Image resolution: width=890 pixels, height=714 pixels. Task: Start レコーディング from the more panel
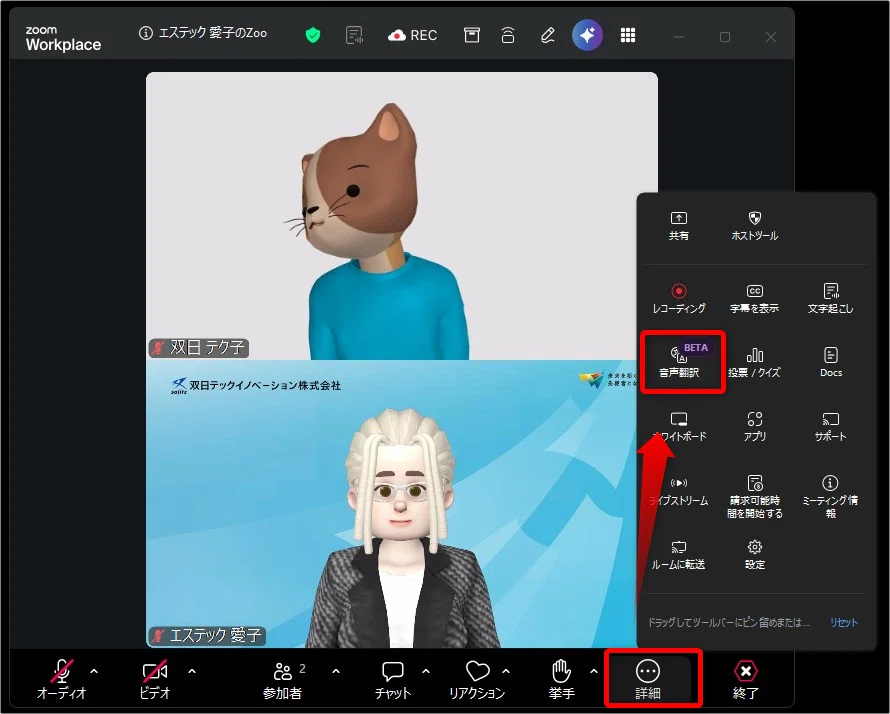tap(679, 299)
